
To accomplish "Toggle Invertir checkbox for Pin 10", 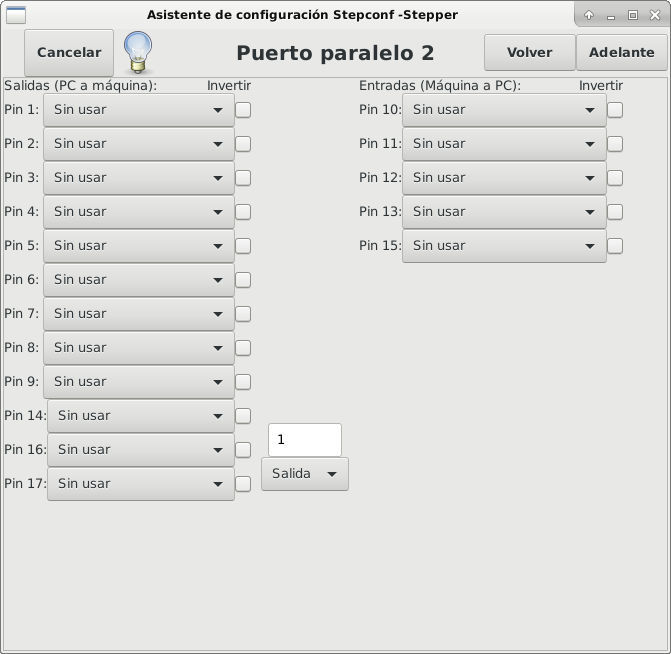I will pyautogui.click(x=615, y=110).
